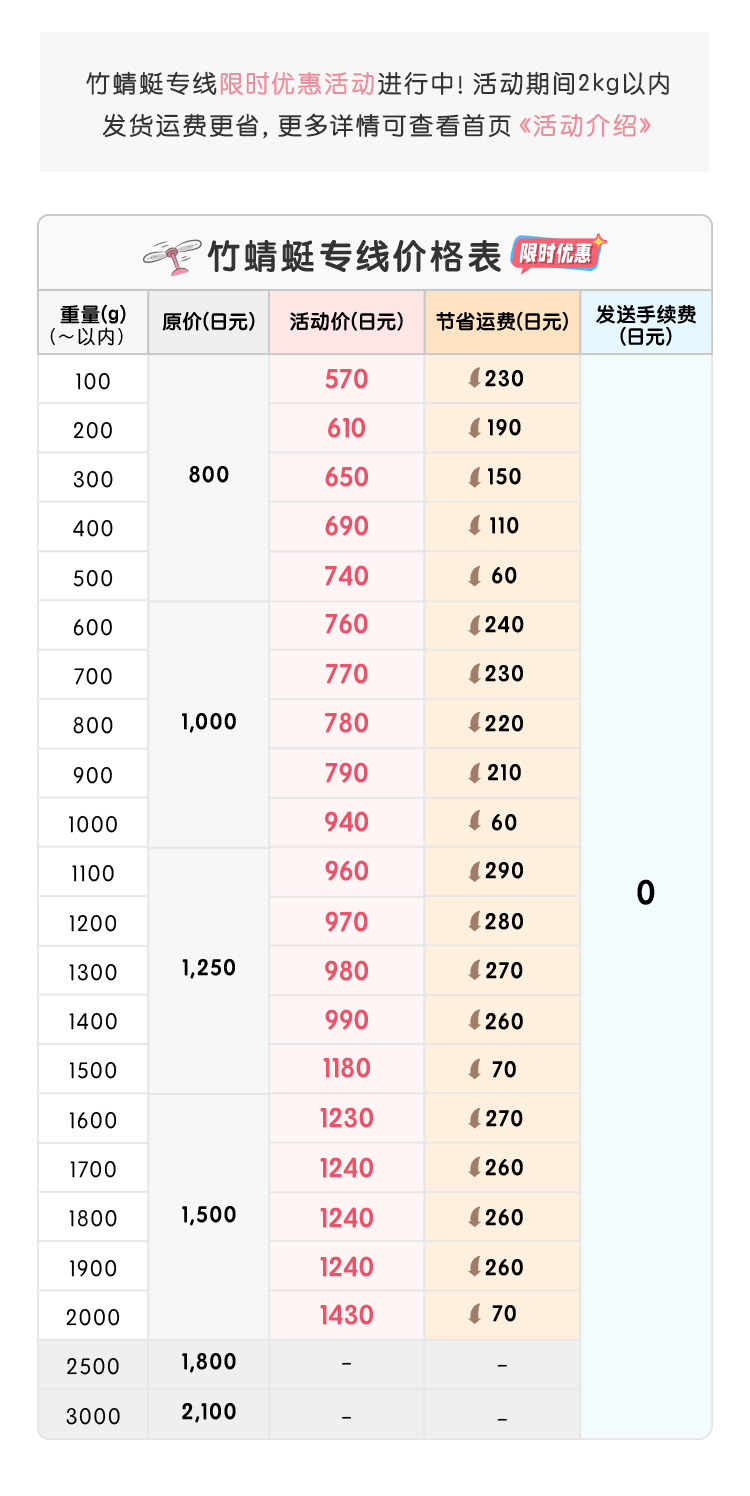Click the 0 handling fee value

pyautogui.click(x=646, y=893)
